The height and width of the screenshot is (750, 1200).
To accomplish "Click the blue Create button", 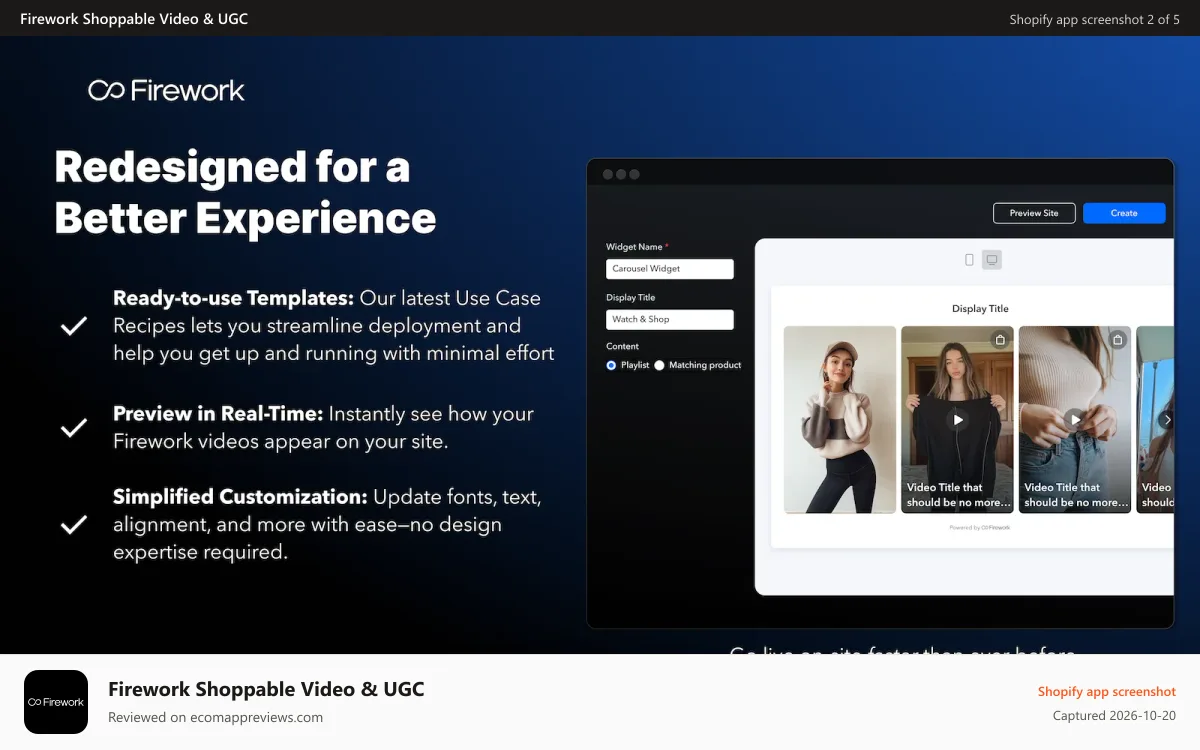I will pyautogui.click(x=1124, y=213).
